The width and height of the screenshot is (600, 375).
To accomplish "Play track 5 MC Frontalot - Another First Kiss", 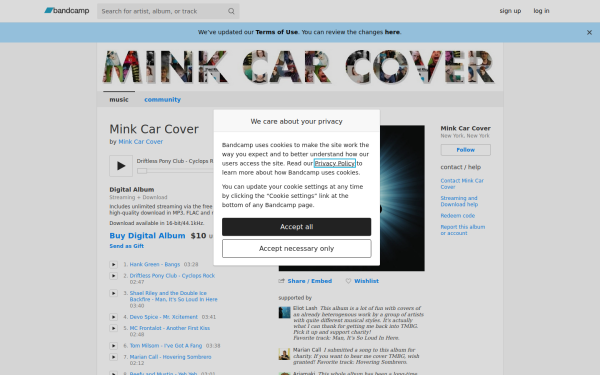I will [x=114, y=328].
